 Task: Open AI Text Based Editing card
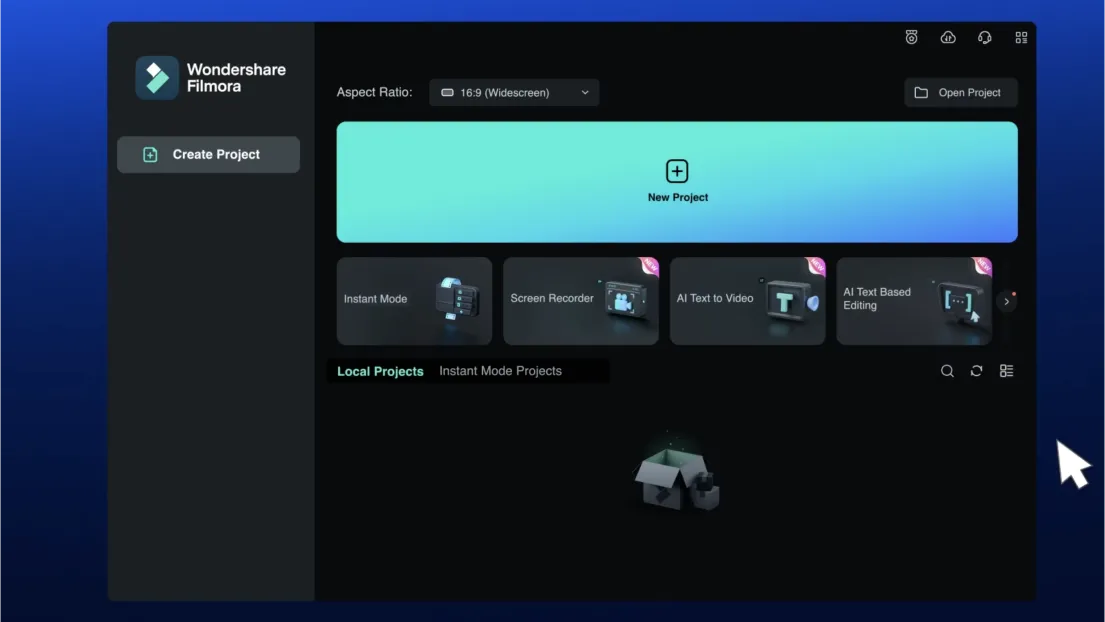tap(914, 301)
